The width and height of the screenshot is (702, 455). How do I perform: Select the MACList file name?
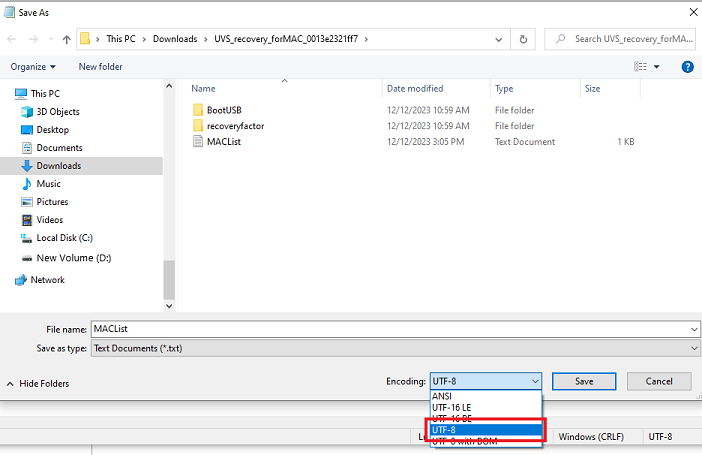click(x=224, y=142)
